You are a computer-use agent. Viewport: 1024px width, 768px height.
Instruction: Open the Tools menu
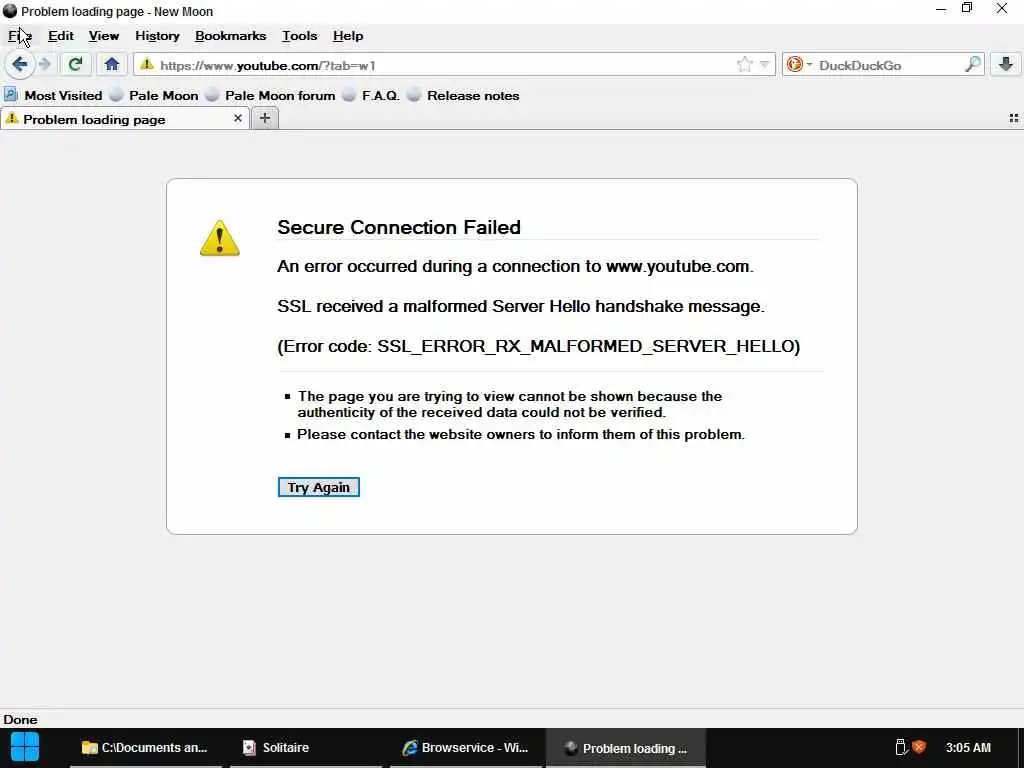click(x=300, y=36)
